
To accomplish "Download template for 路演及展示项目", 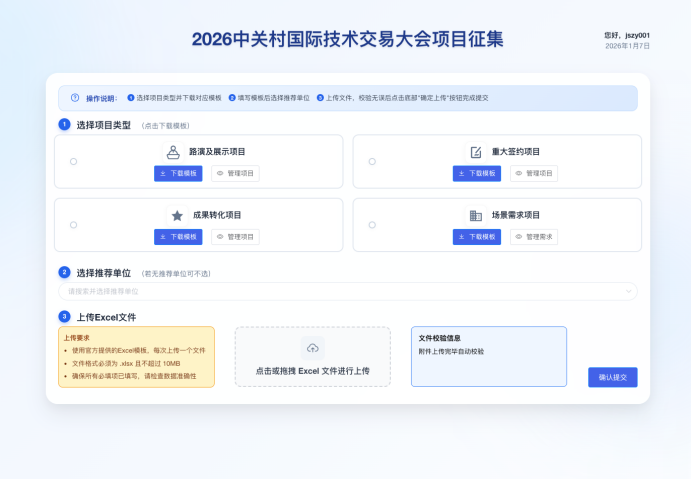I will click(x=178, y=173).
